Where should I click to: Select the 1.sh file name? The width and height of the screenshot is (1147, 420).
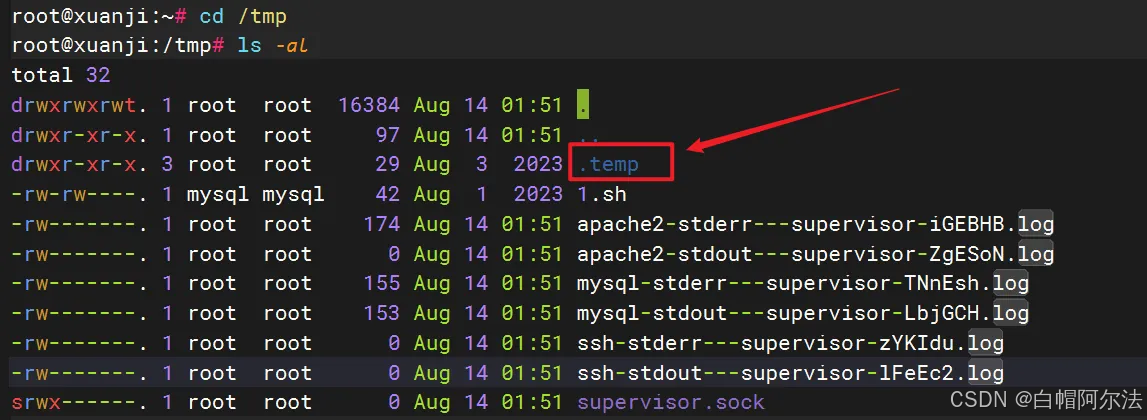(601, 195)
